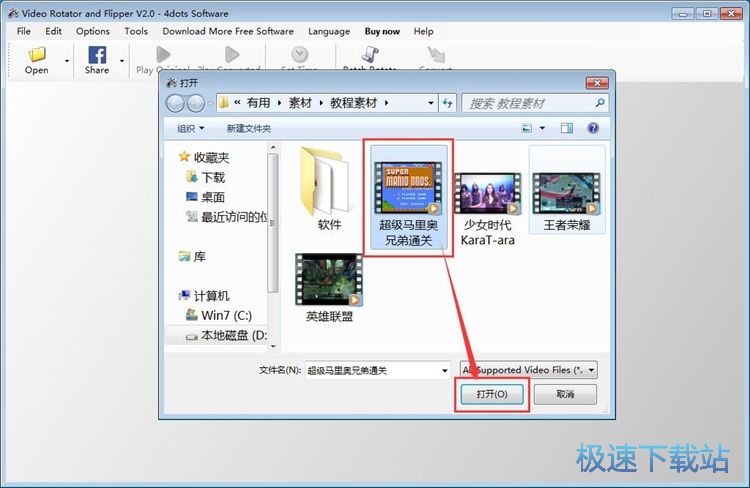Open the Edit menu
Viewport: 750px width, 488px height.
[54, 32]
